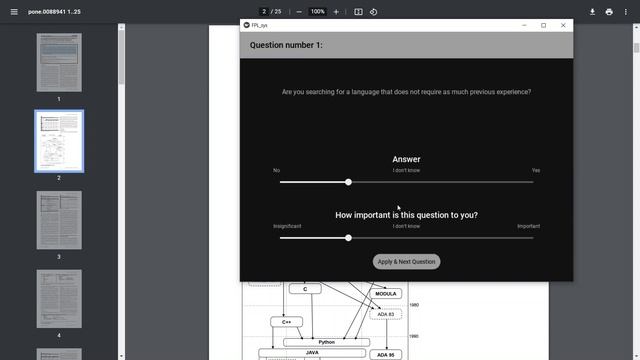
Task: Click the importance slider handle
Action: click(x=348, y=238)
